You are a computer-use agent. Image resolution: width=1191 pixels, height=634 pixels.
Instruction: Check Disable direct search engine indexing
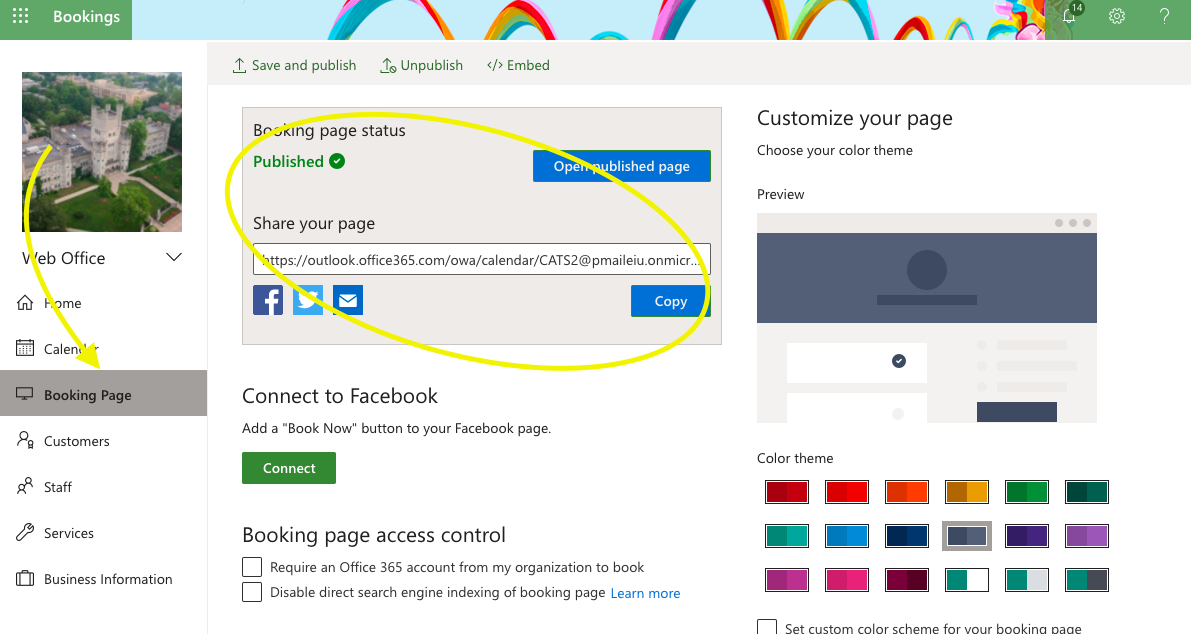point(252,593)
